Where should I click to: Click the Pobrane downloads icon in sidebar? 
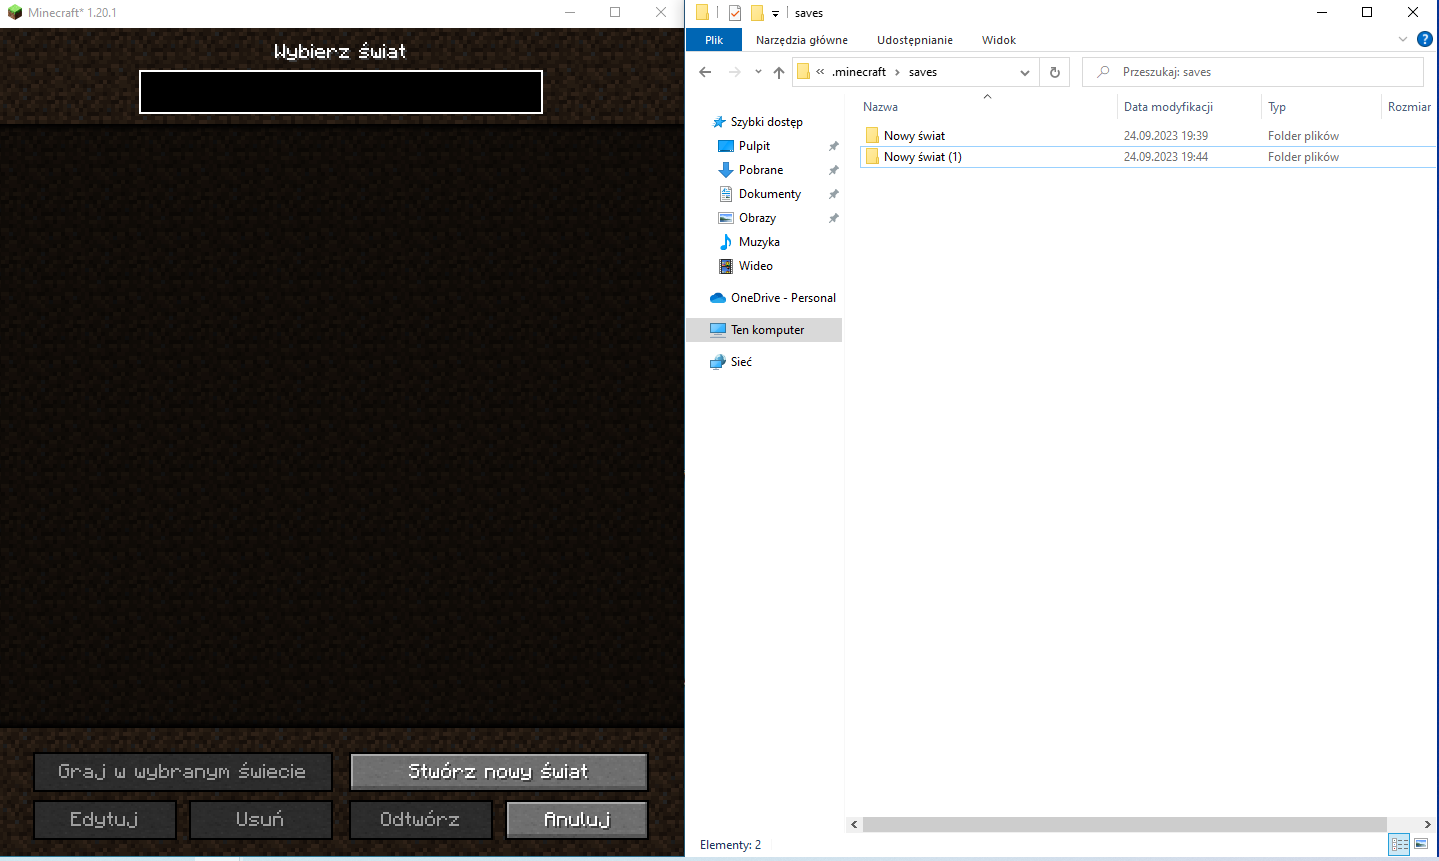(x=726, y=170)
